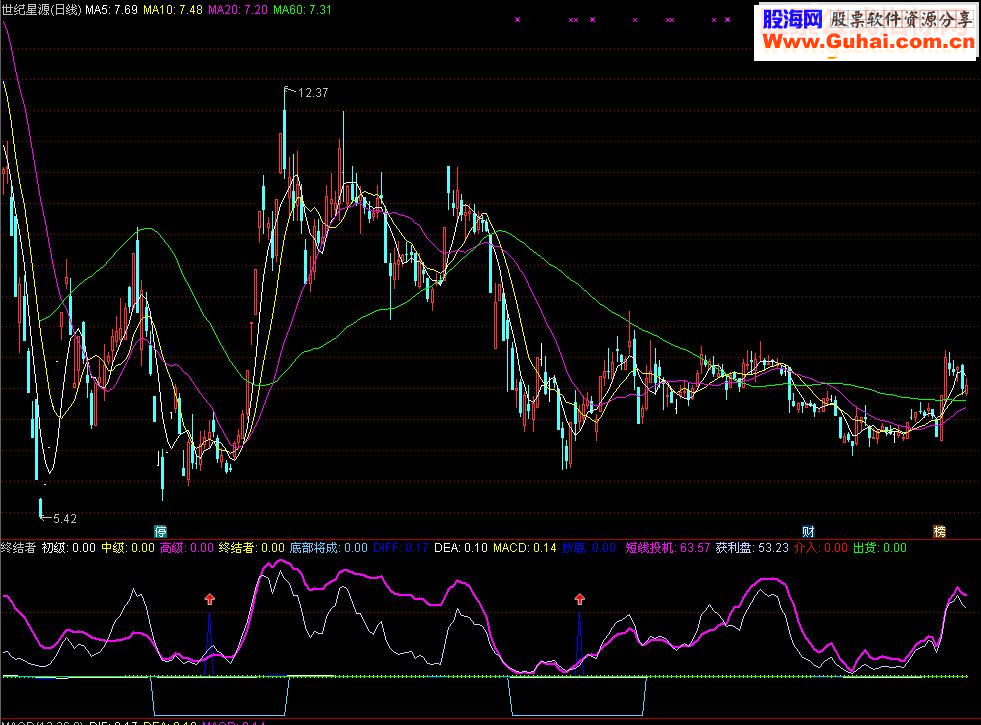This screenshot has width=981, height=725.
Task: Click the MA20: 7.20 label
Action: pyautogui.click(x=238, y=10)
